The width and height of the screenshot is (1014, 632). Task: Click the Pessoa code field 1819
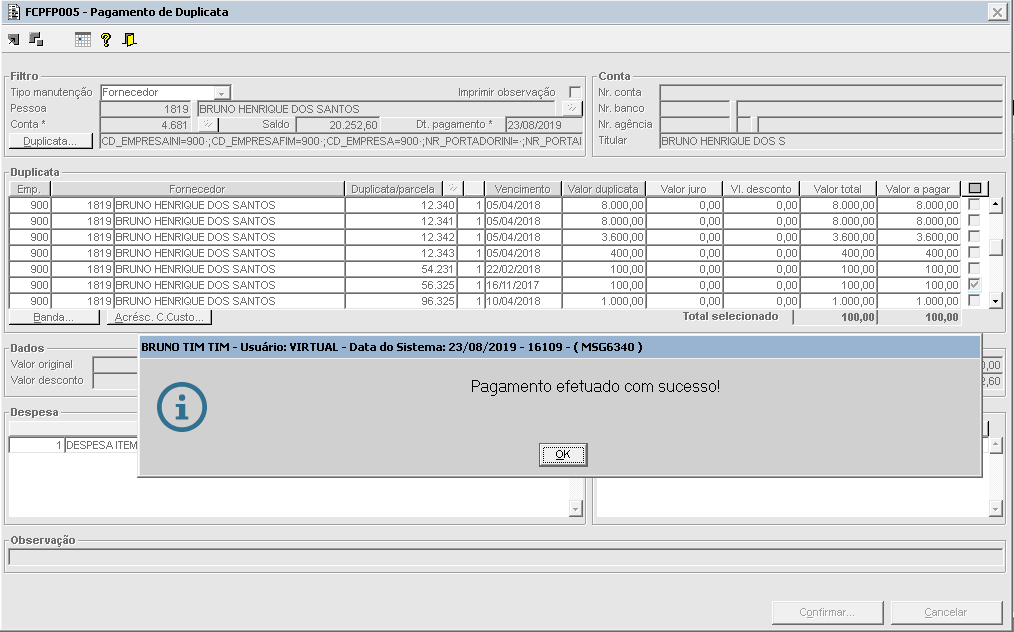(x=146, y=109)
